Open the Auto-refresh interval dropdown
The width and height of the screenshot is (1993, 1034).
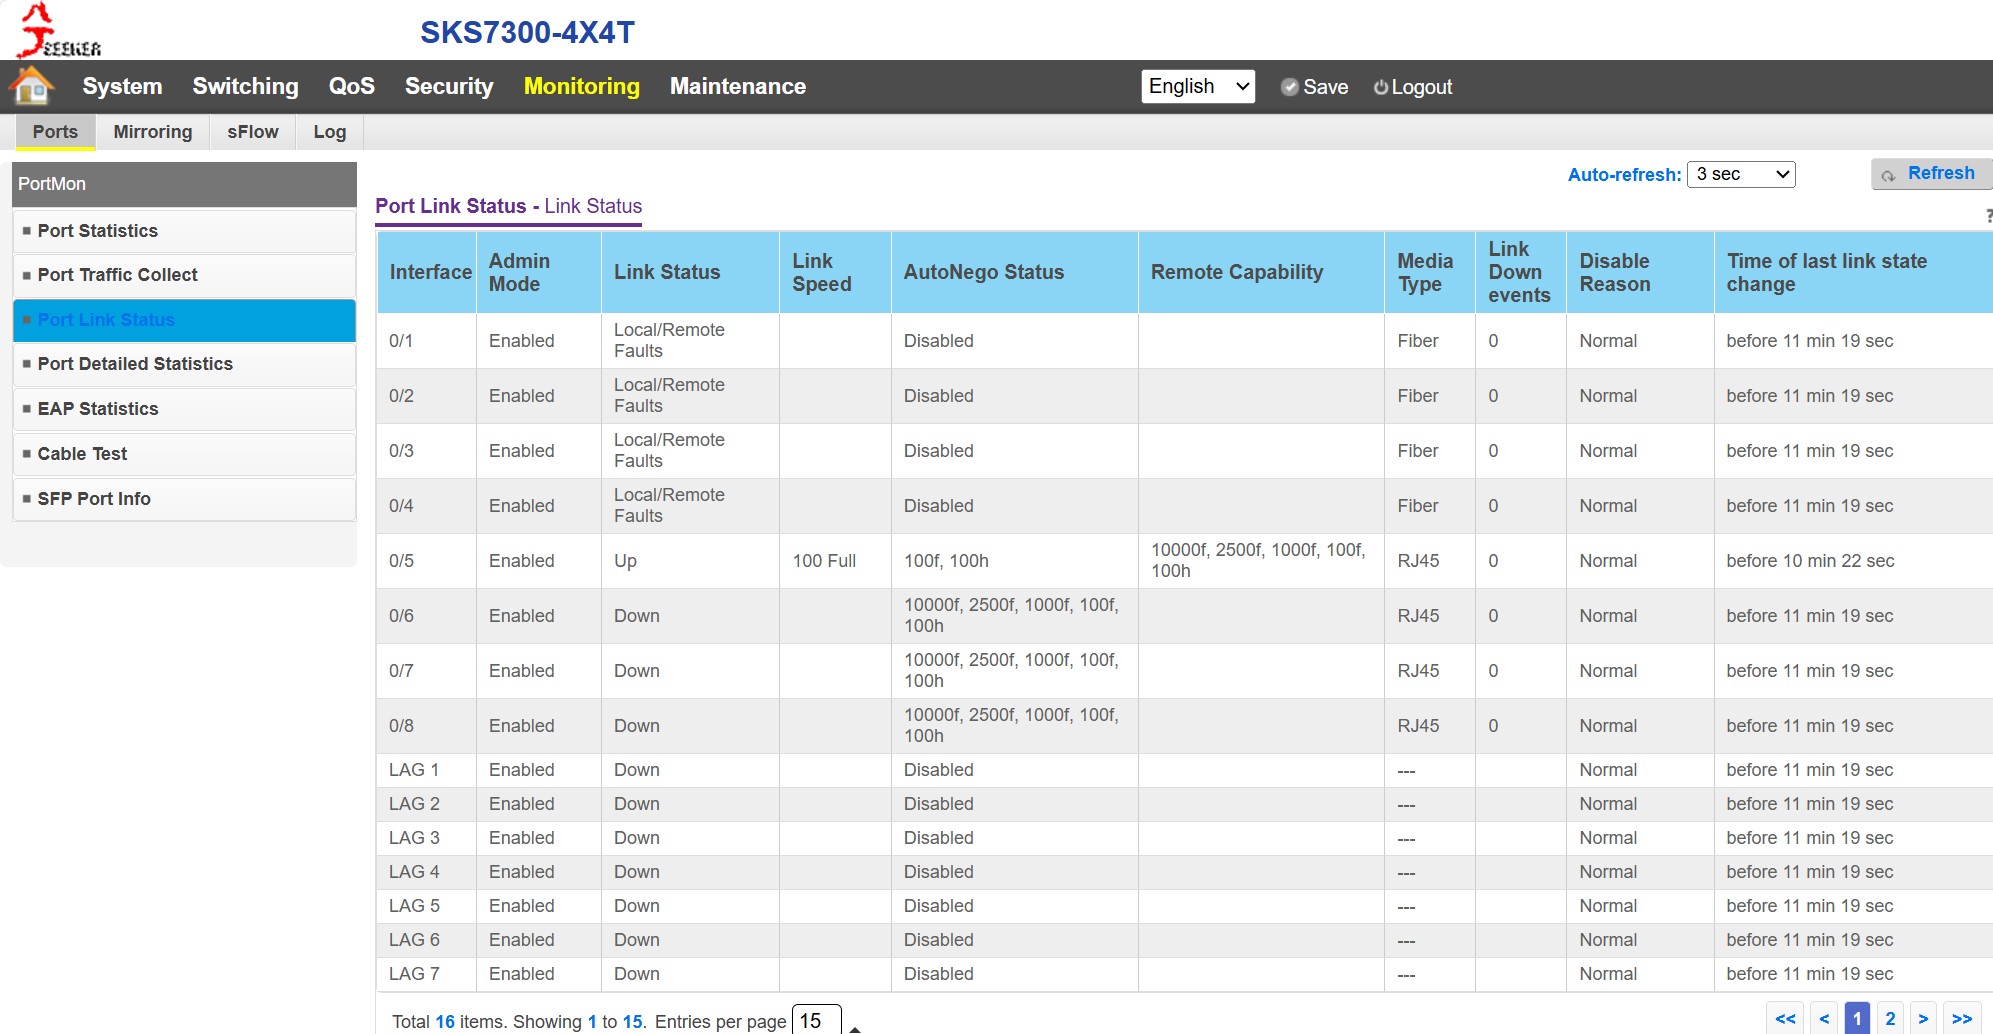(1741, 174)
